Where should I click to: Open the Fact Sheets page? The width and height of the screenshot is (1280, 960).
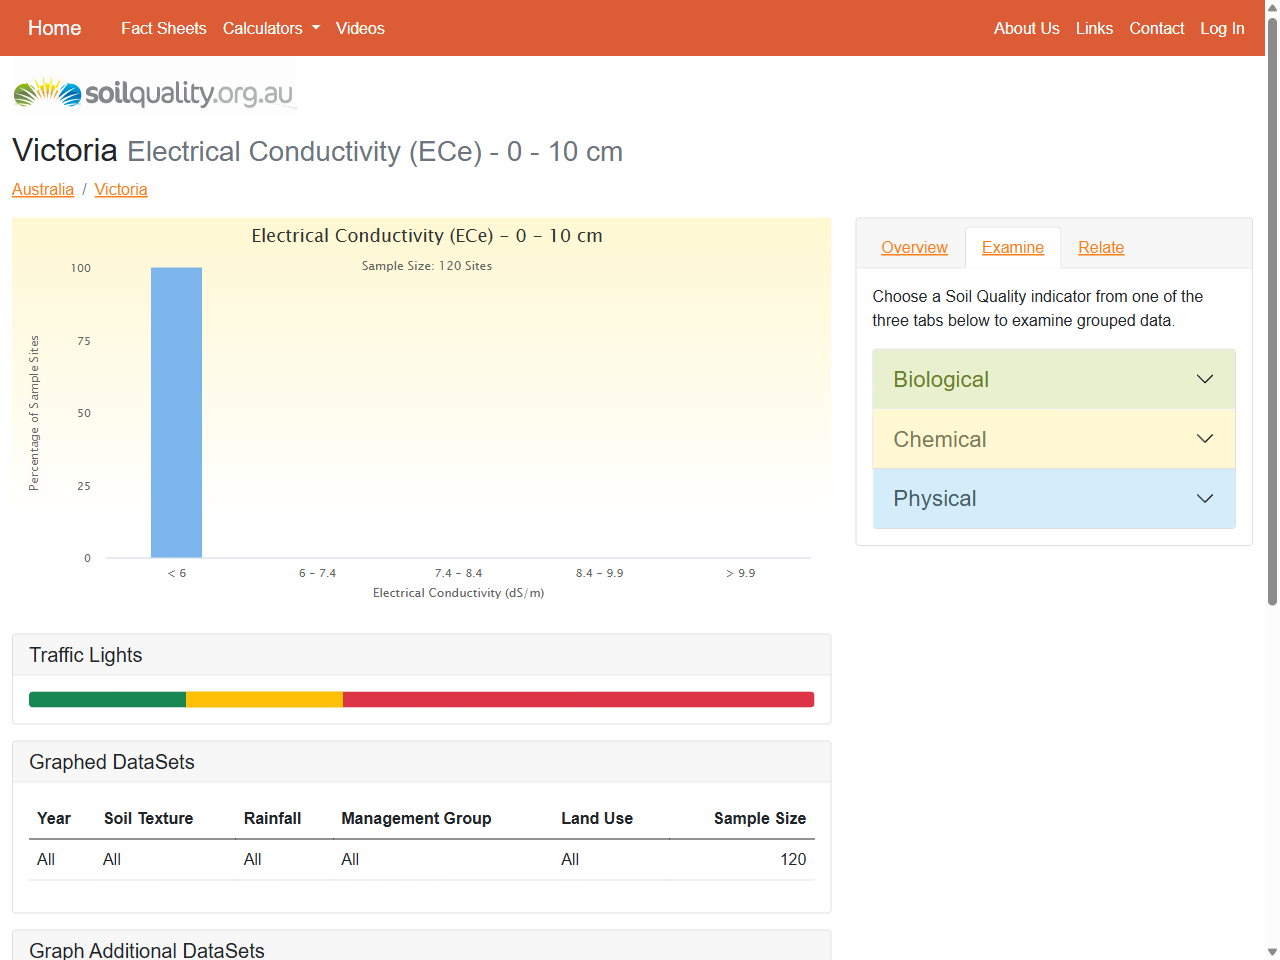[163, 28]
